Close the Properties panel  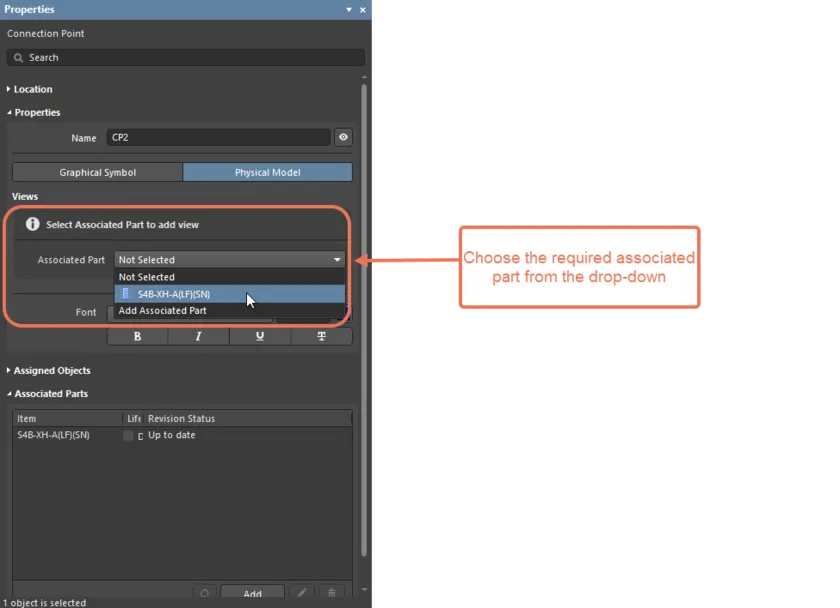363,10
